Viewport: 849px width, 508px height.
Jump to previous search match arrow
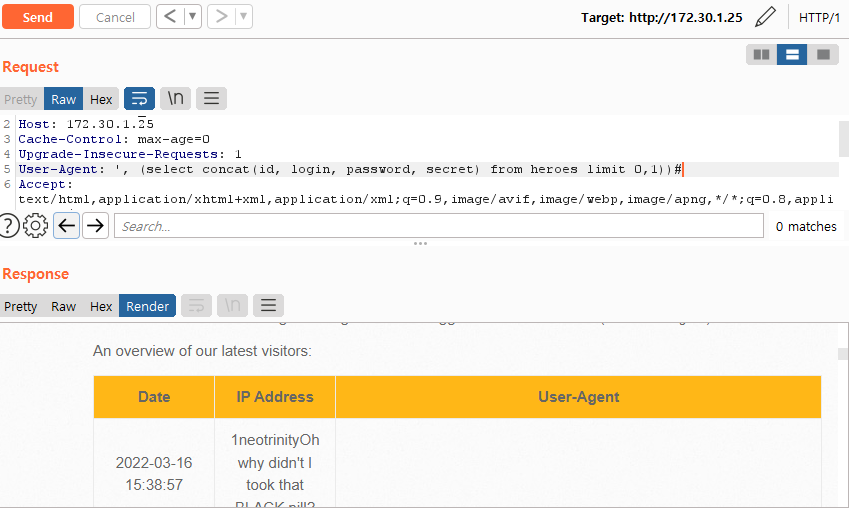pos(67,225)
